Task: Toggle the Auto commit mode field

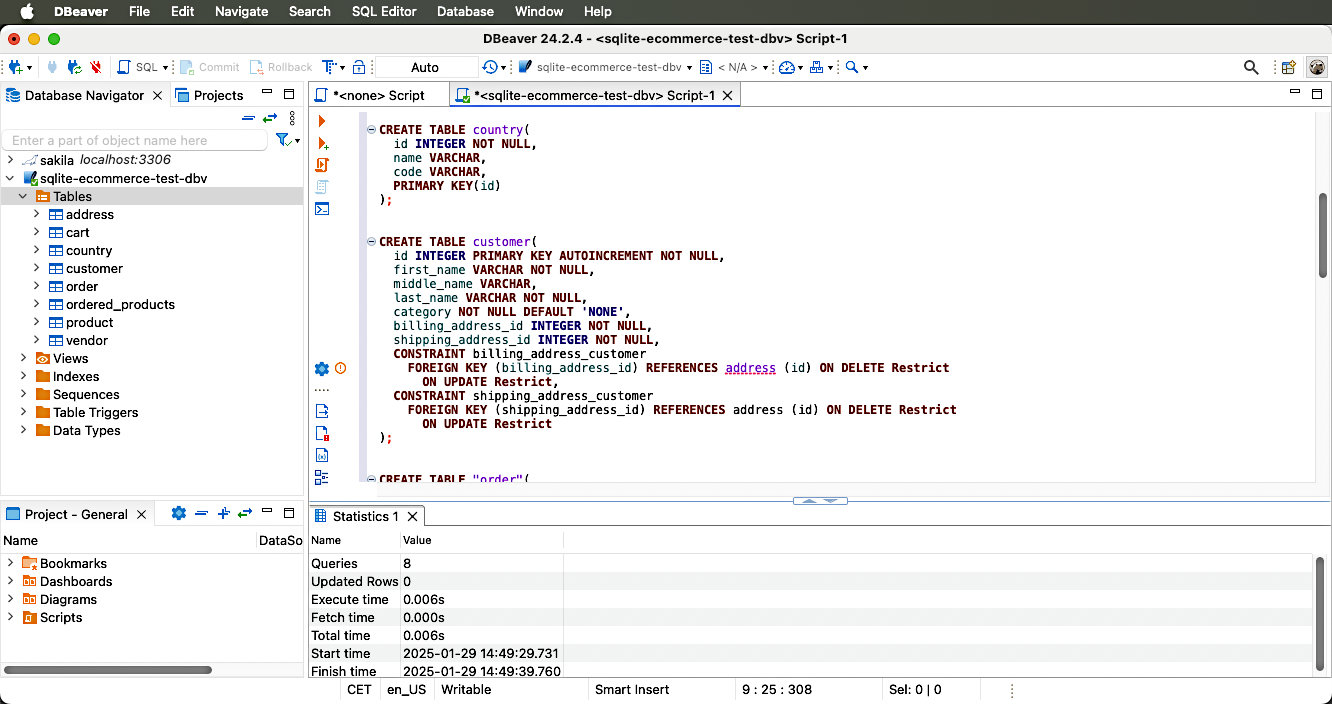Action: click(425, 67)
